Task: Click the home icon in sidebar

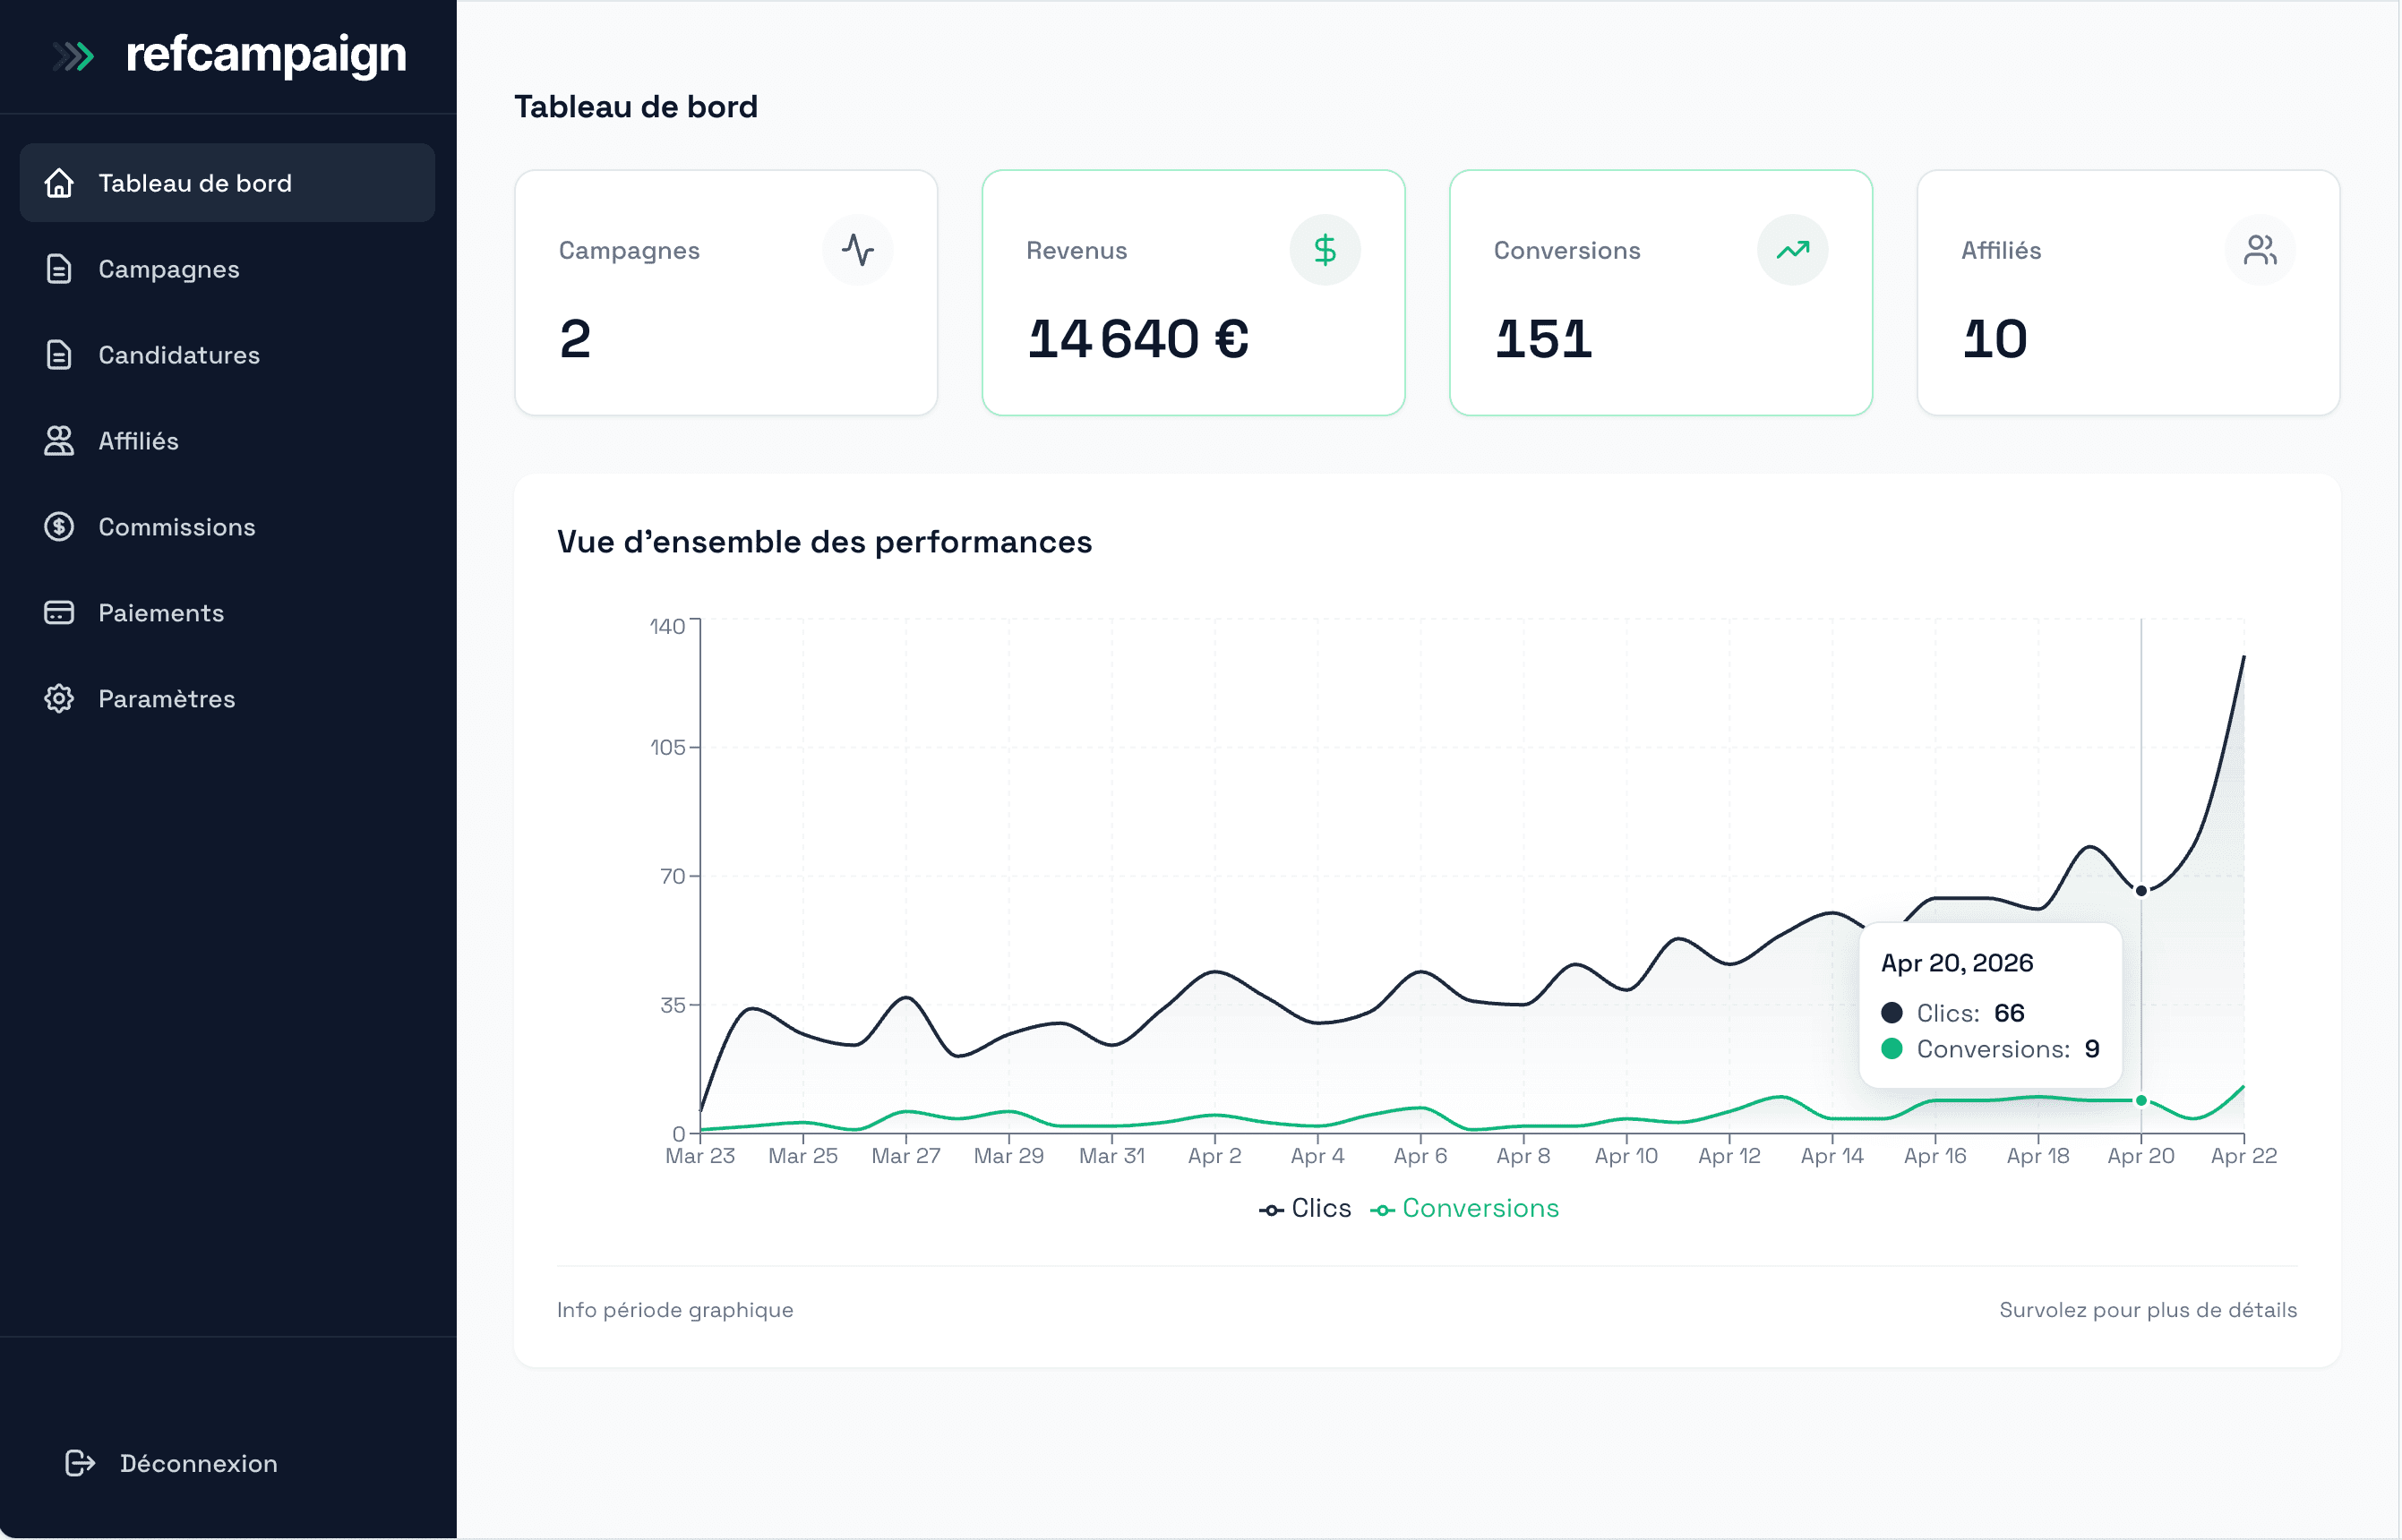Action: click(59, 183)
